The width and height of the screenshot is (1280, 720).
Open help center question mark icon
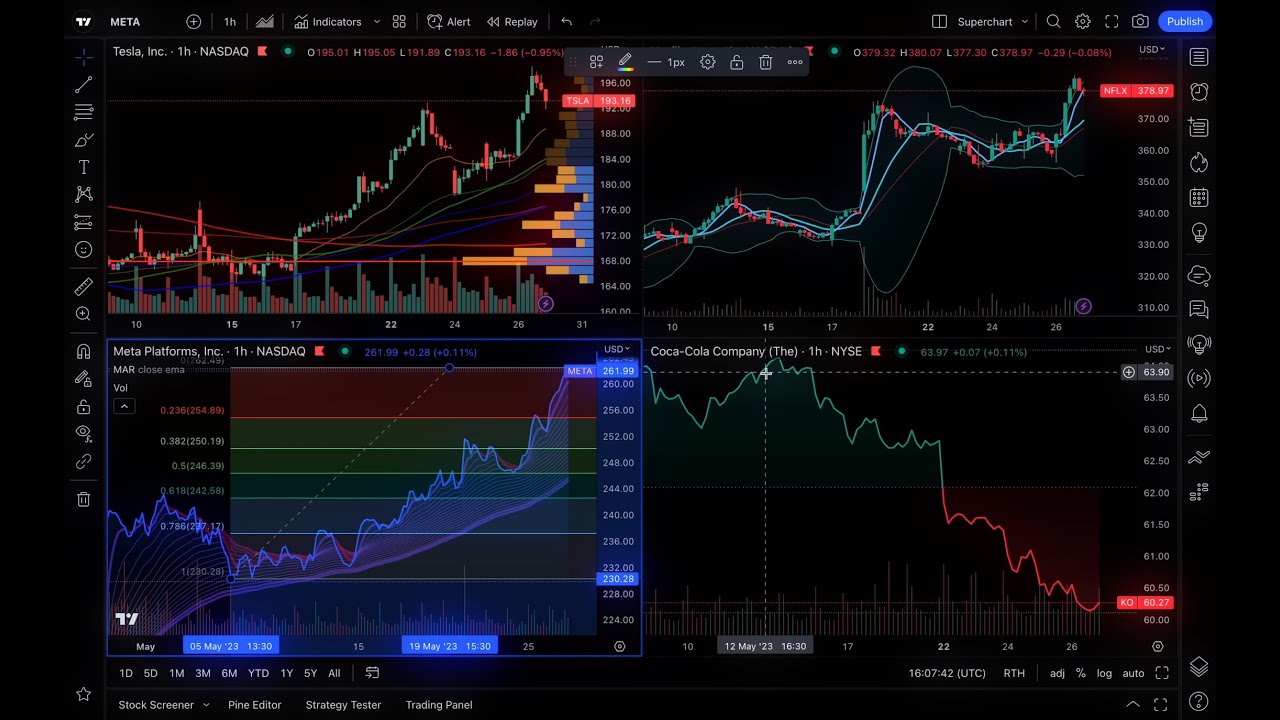1199,702
